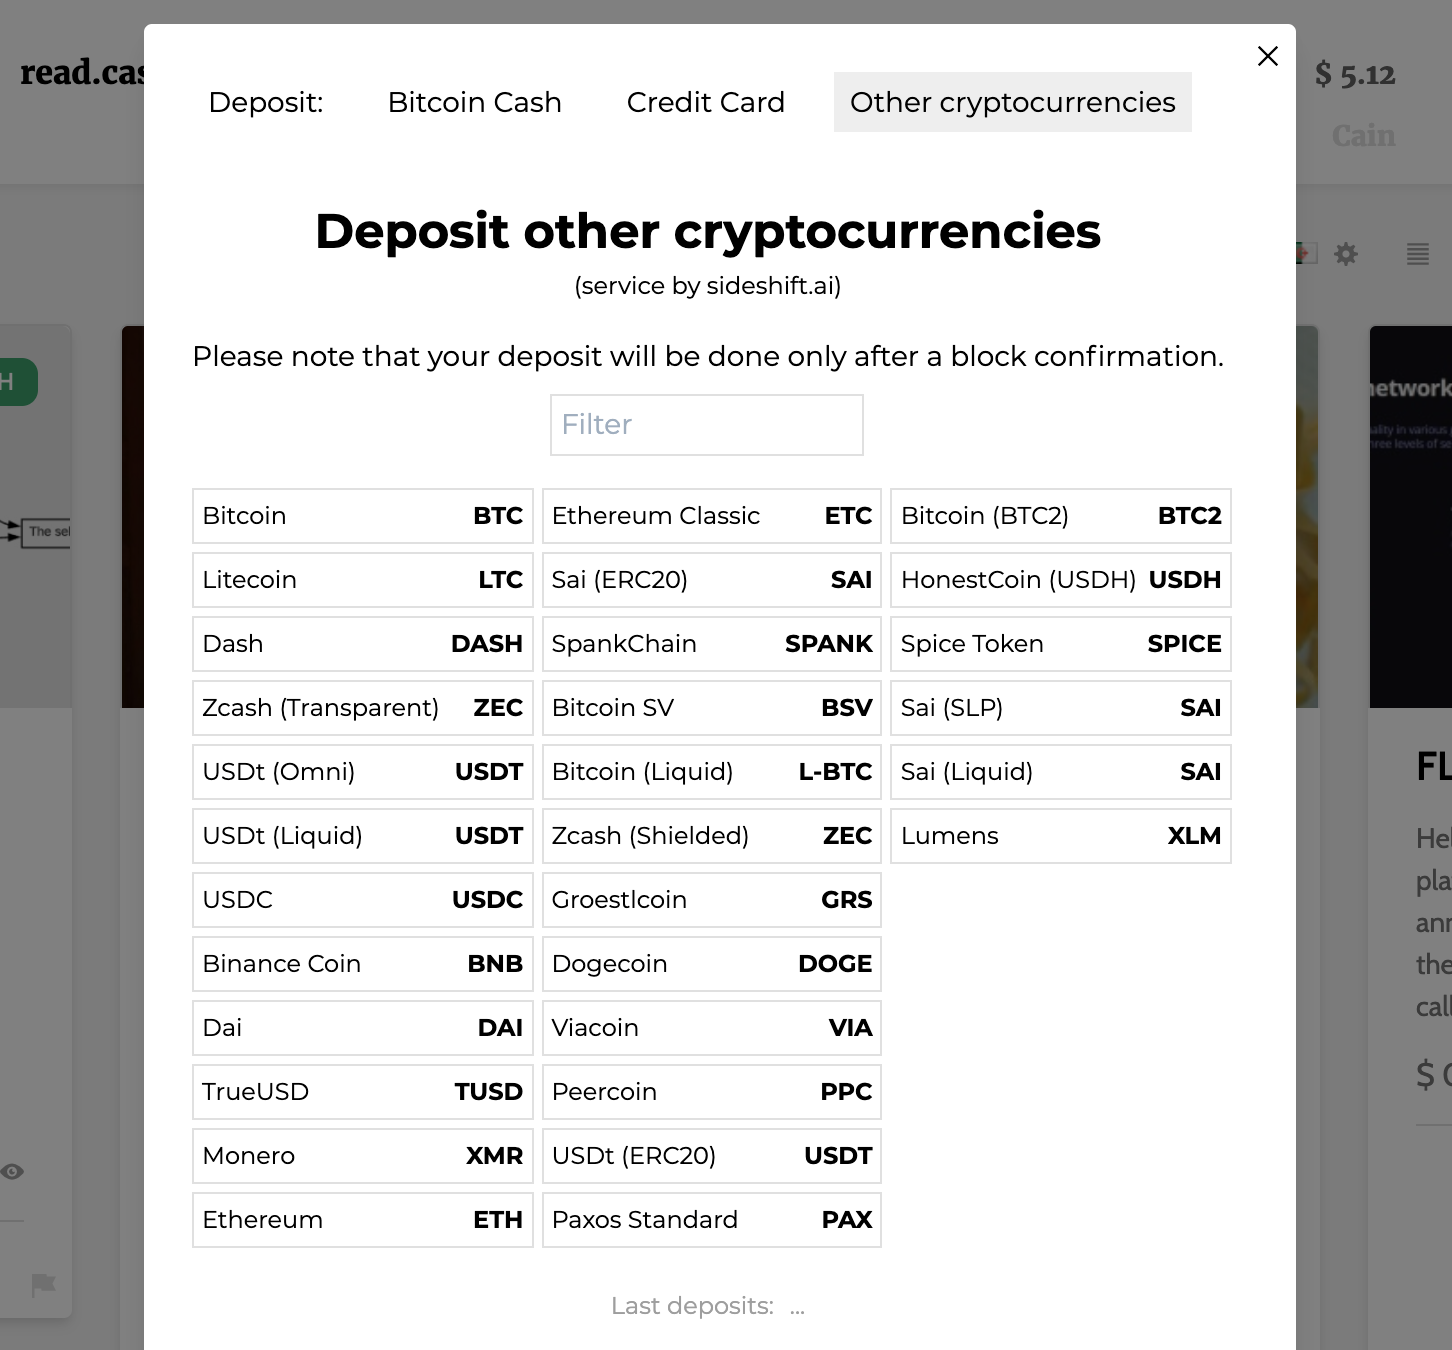Choose USDt (ERC20) USDT option
The width and height of the screenshot is (1452, 1350).
click(x=712, y=1156)
